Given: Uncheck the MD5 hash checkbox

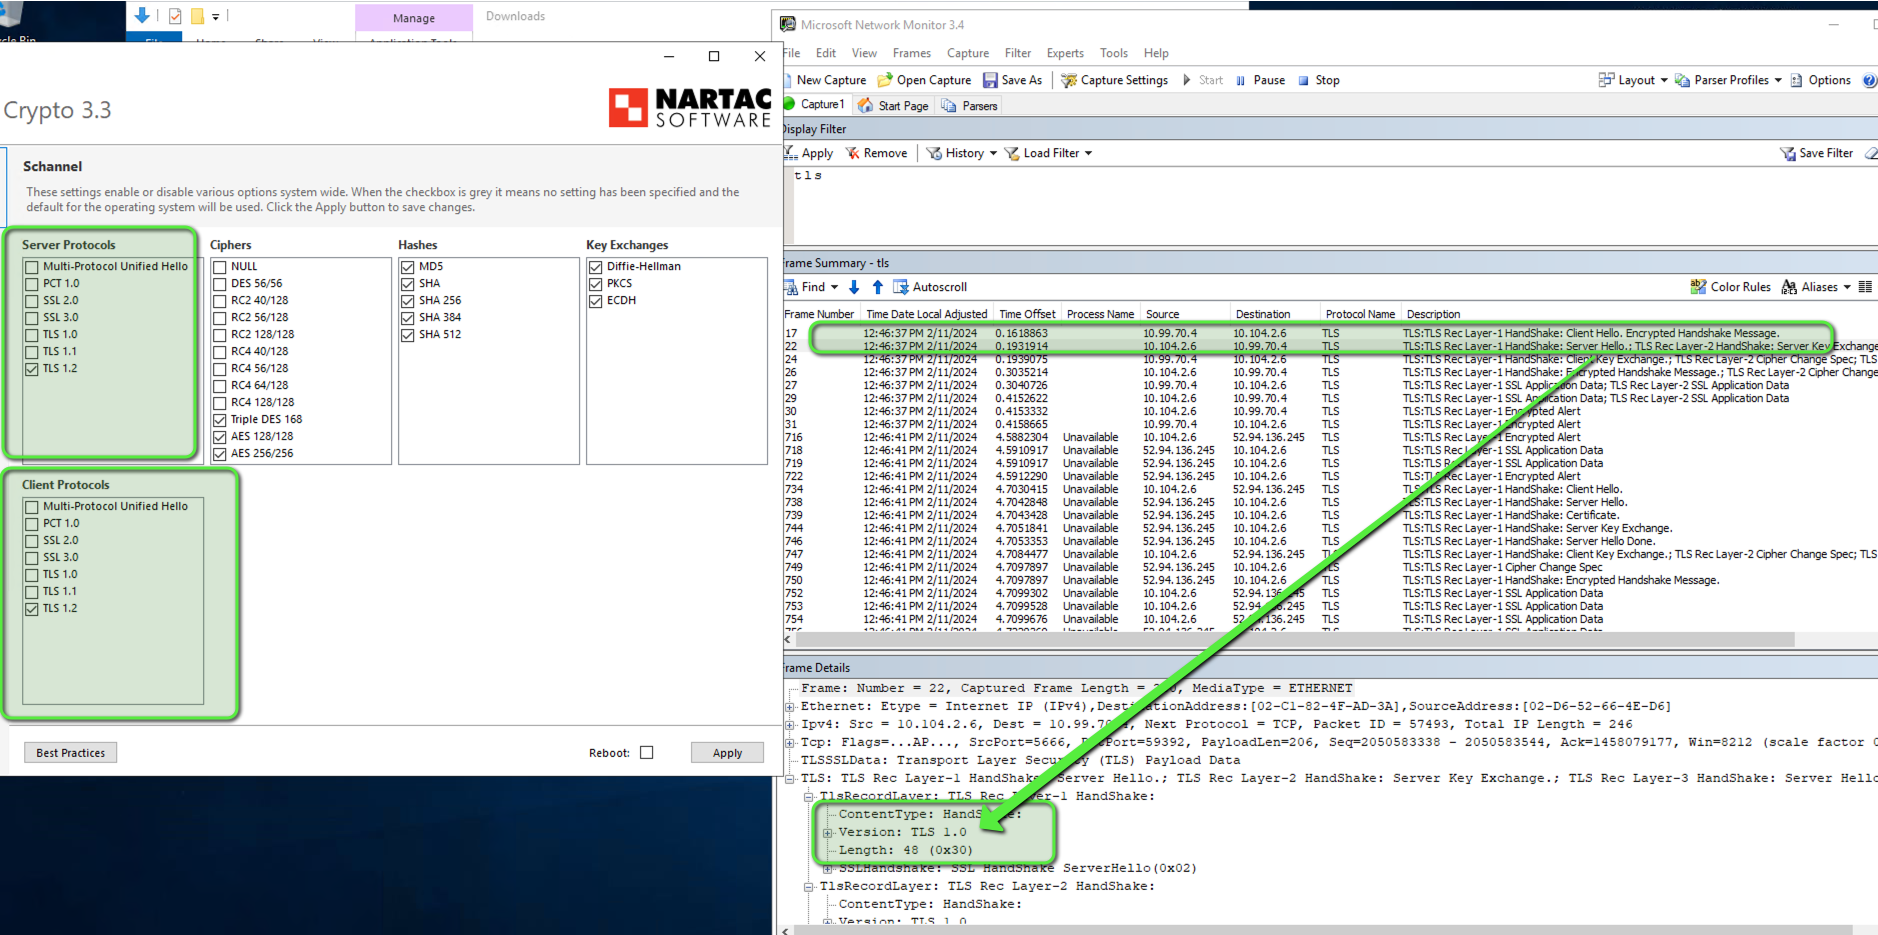Looking at the screenshot, I should coord(408,267).
